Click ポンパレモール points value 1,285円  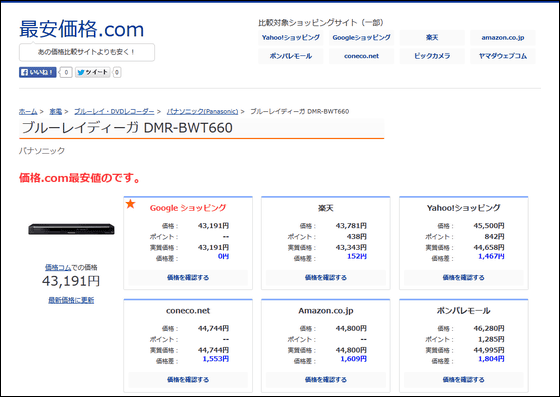coord(491,339)
